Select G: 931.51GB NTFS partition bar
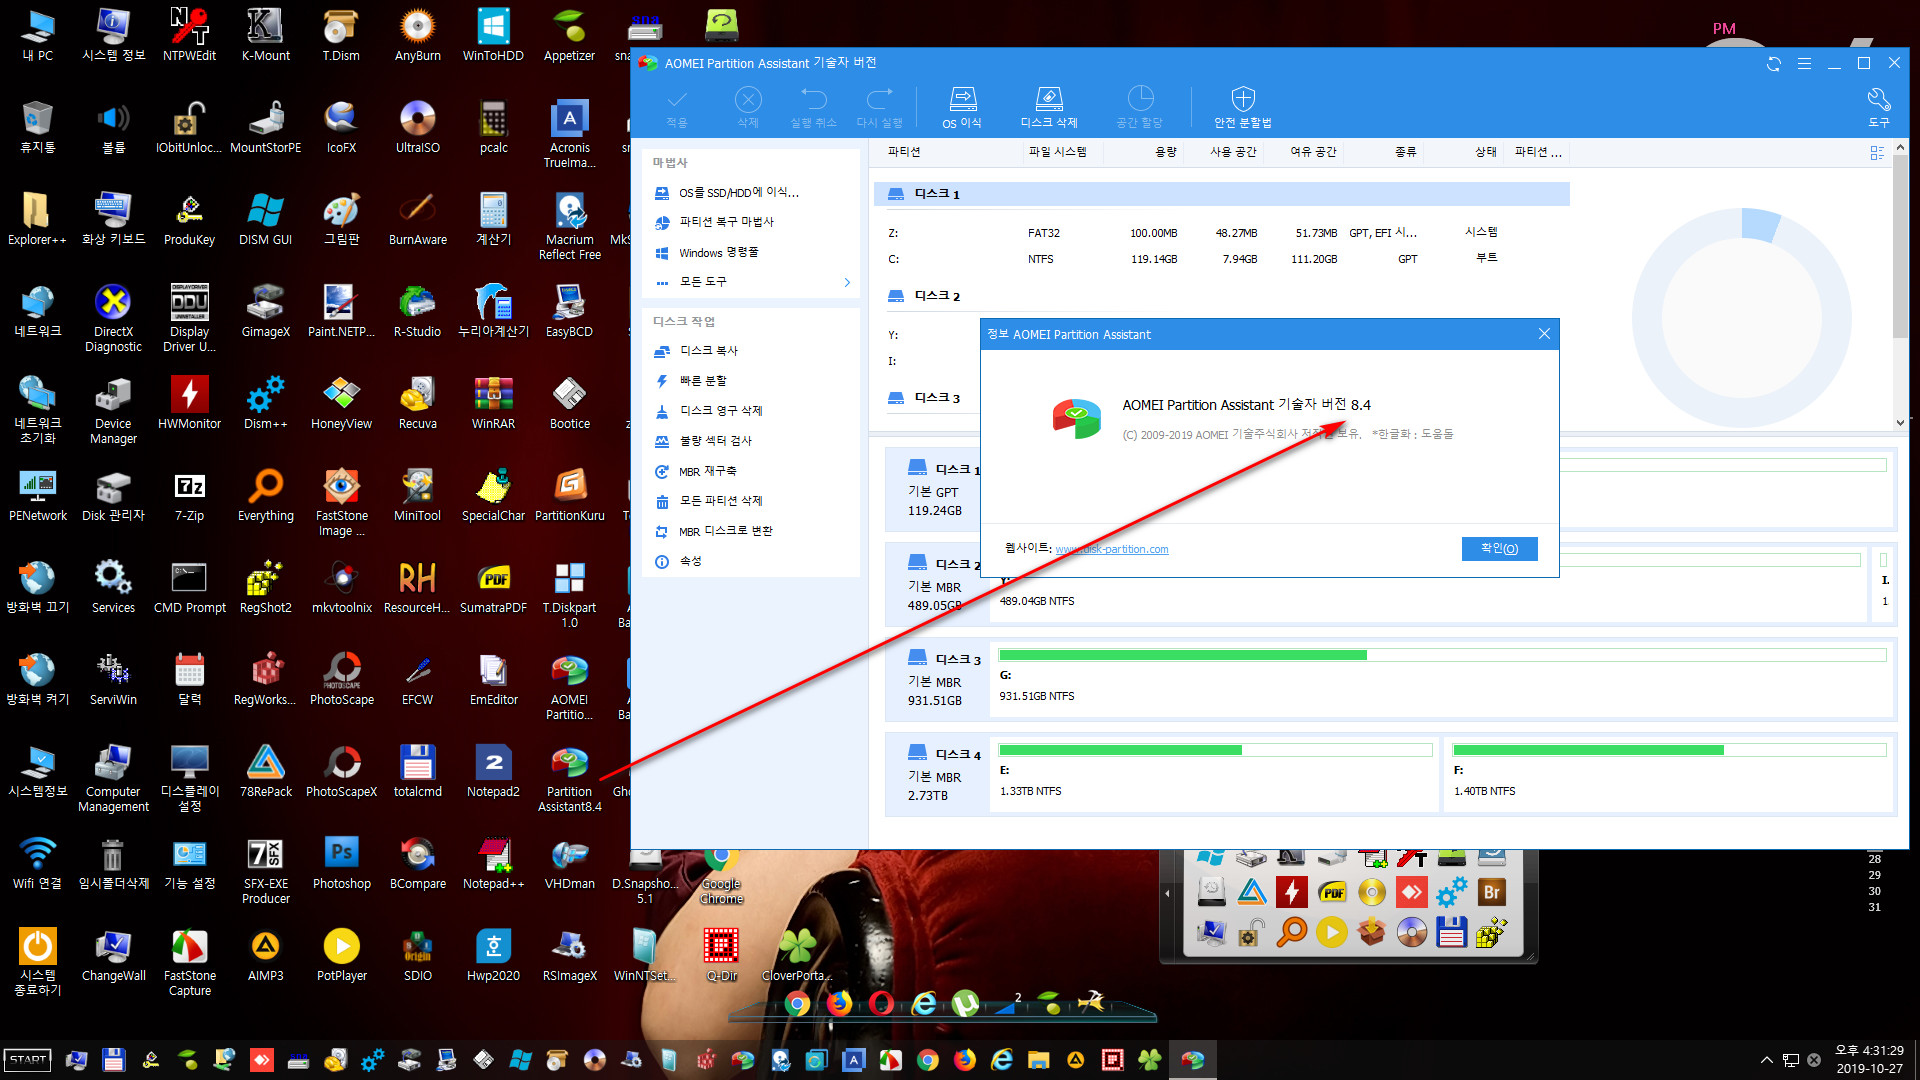The image size is (1920, 1080). 1441,680
